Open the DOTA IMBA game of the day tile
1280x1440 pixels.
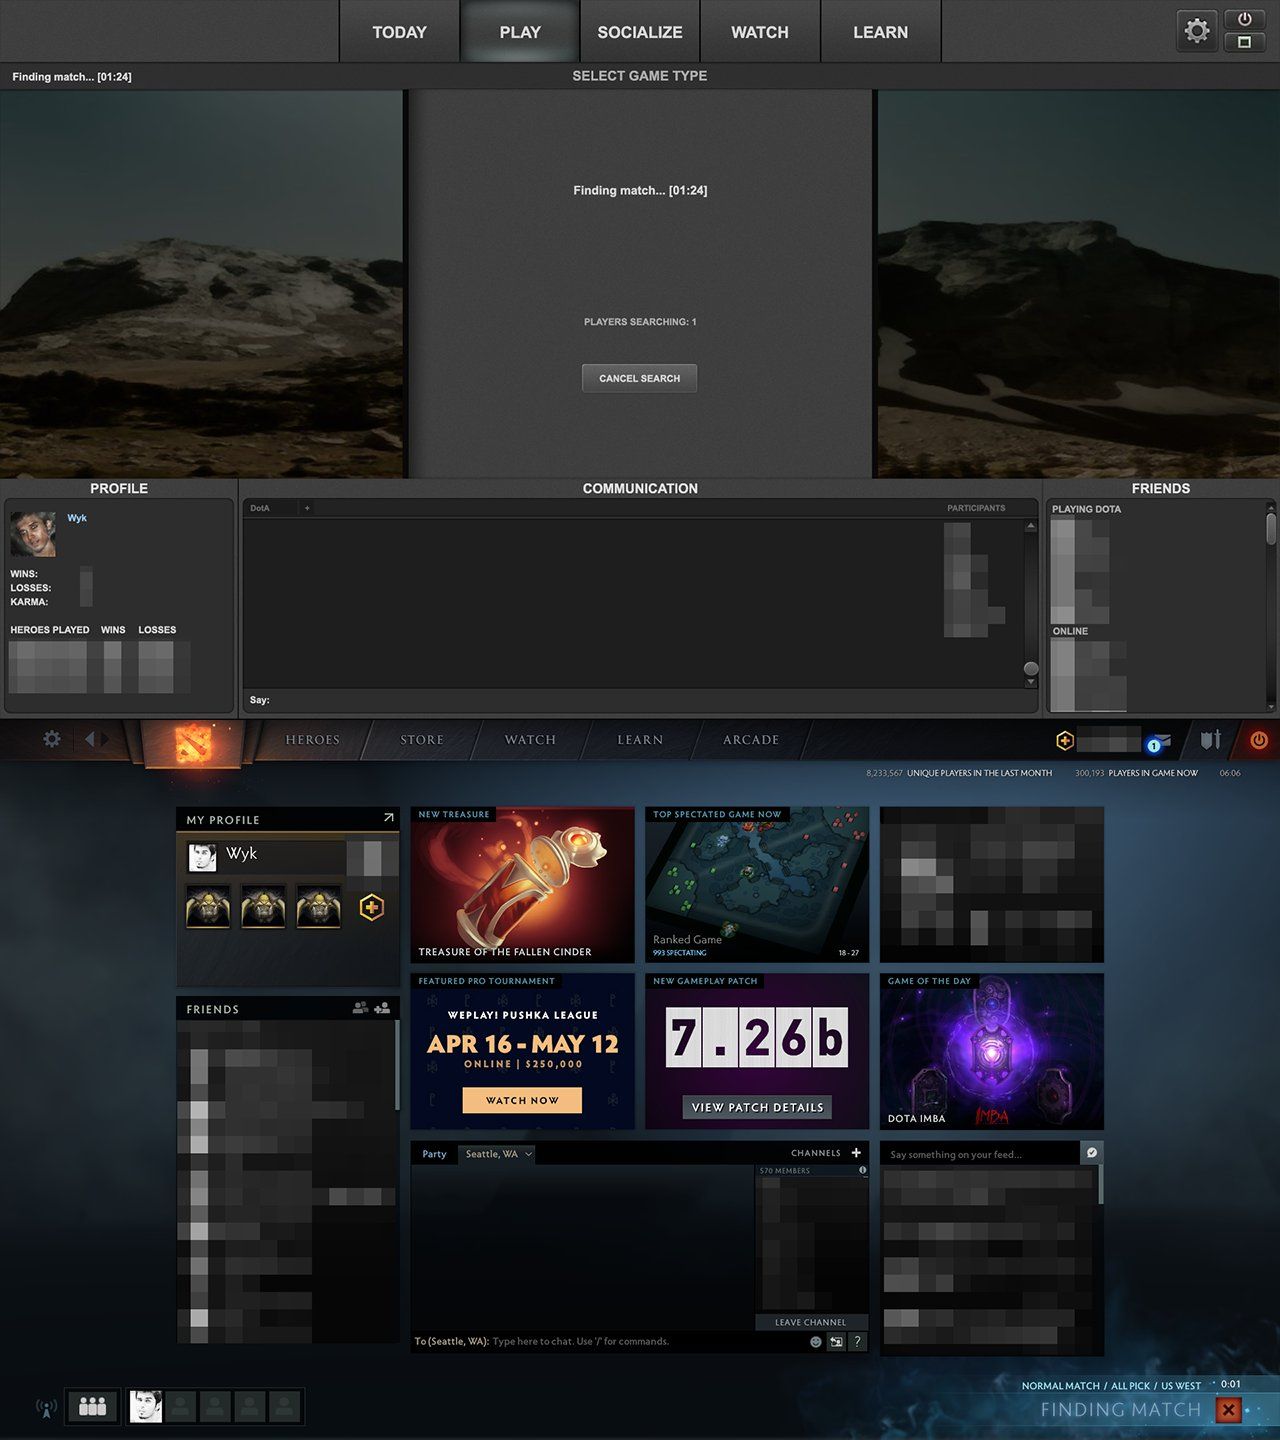[x=992, y=1051]
